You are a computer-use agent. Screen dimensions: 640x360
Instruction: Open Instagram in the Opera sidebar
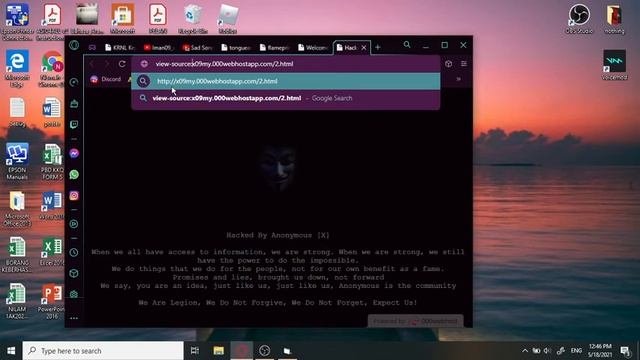coord(74,196)
